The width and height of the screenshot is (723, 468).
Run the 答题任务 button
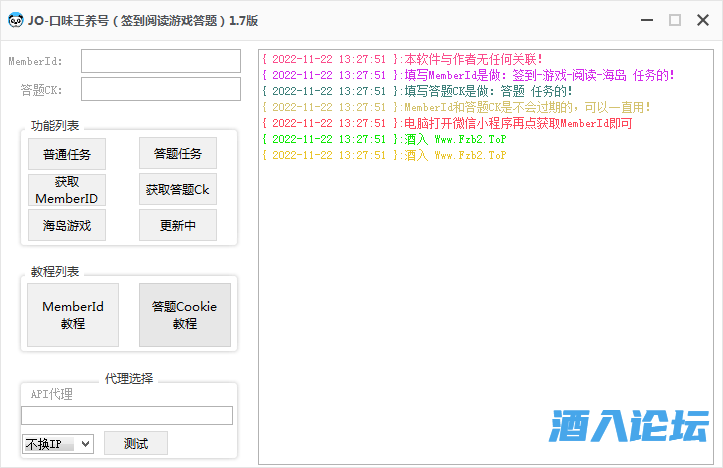pos(177,154)
